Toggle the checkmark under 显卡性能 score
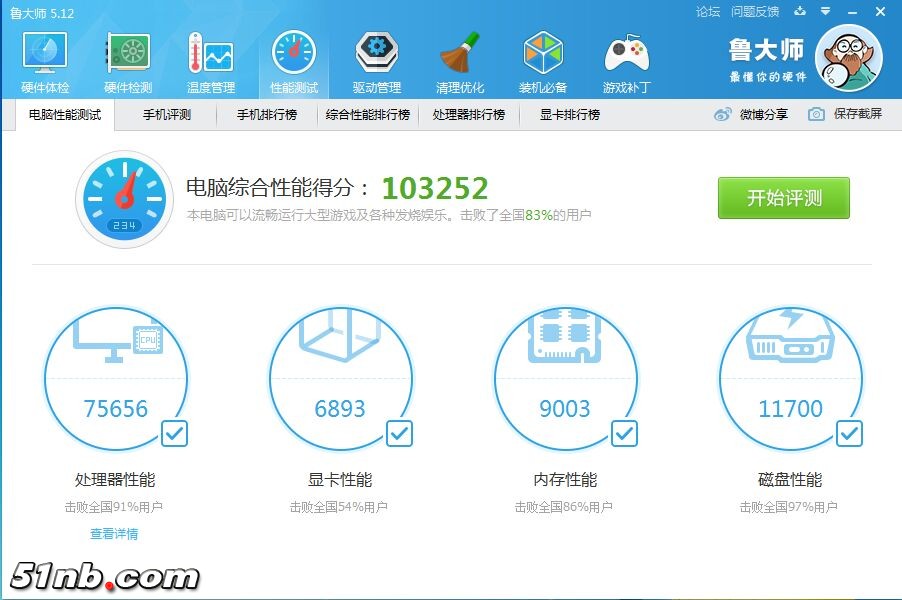Screen dimensions: 902x600 pyautogui.click(x=399, y=434)
